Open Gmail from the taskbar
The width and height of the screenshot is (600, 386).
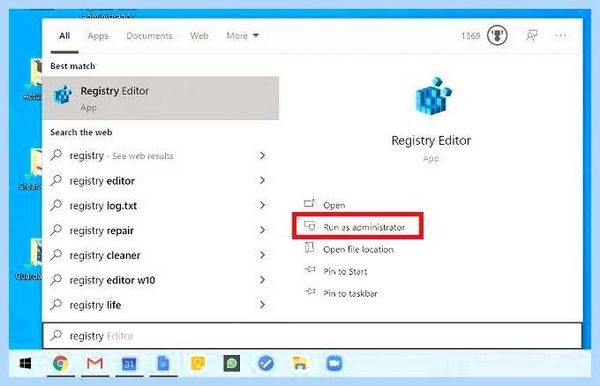(x=95, y=363)
